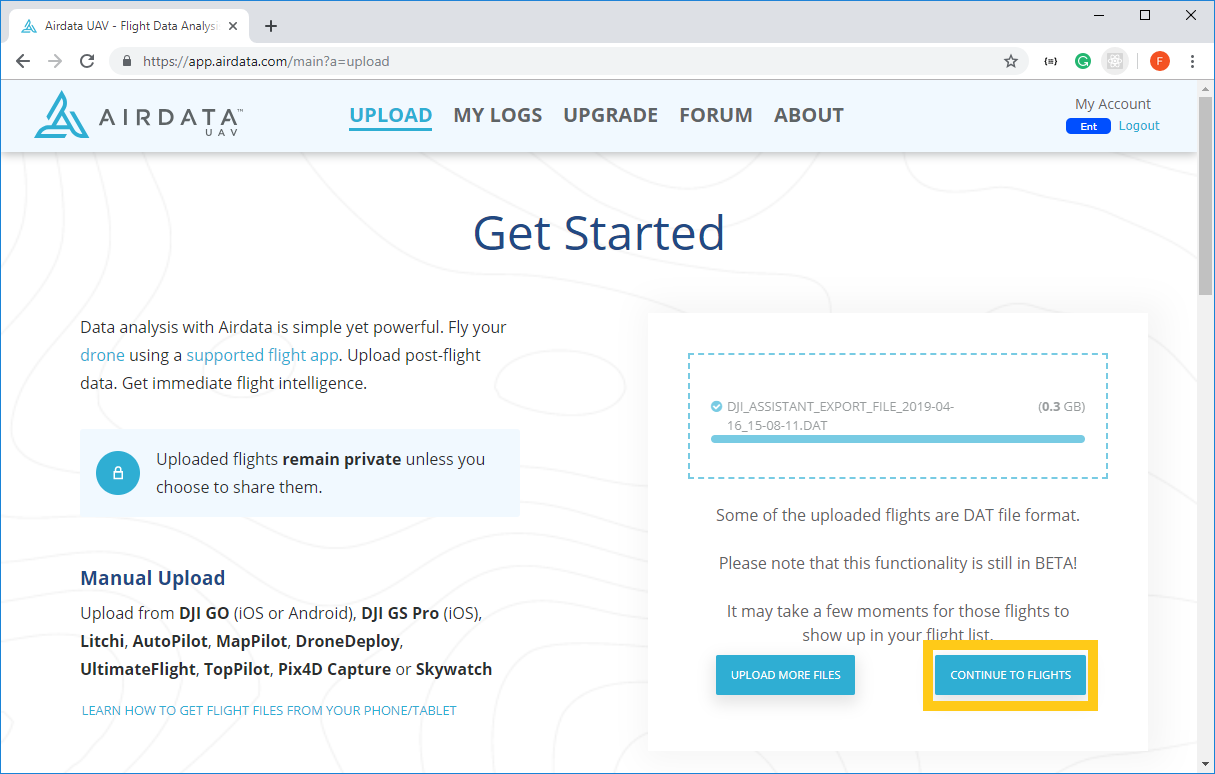
Task: Open the green Grammarly extension icon
Action: [x=1083, y=61]
